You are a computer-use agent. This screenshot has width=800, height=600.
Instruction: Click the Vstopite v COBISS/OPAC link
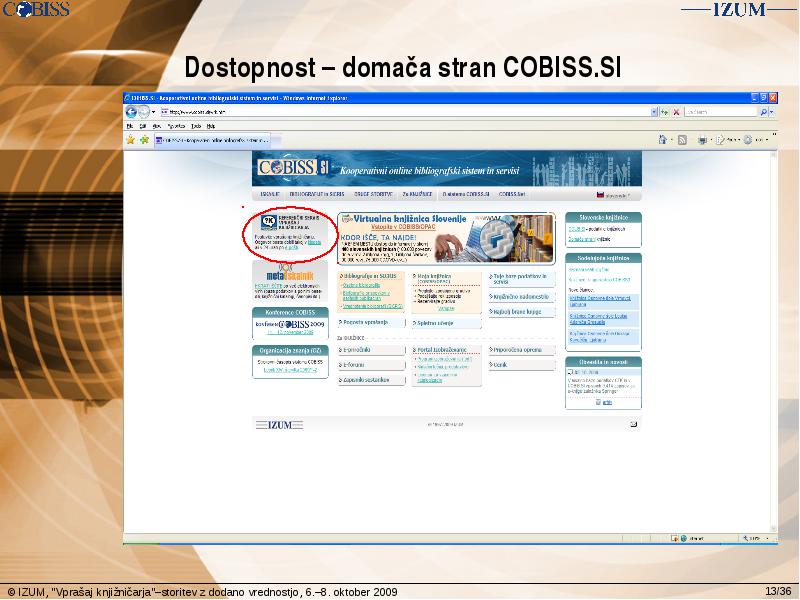pos(402,226)
